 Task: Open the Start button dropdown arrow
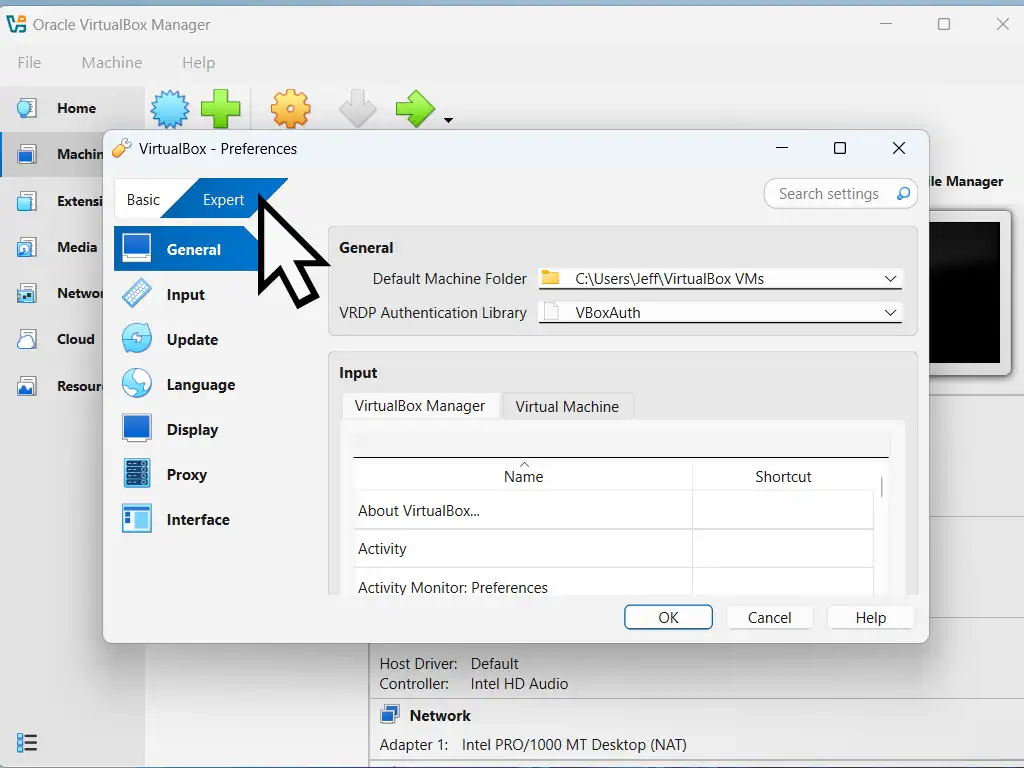[x=448, y=121]
